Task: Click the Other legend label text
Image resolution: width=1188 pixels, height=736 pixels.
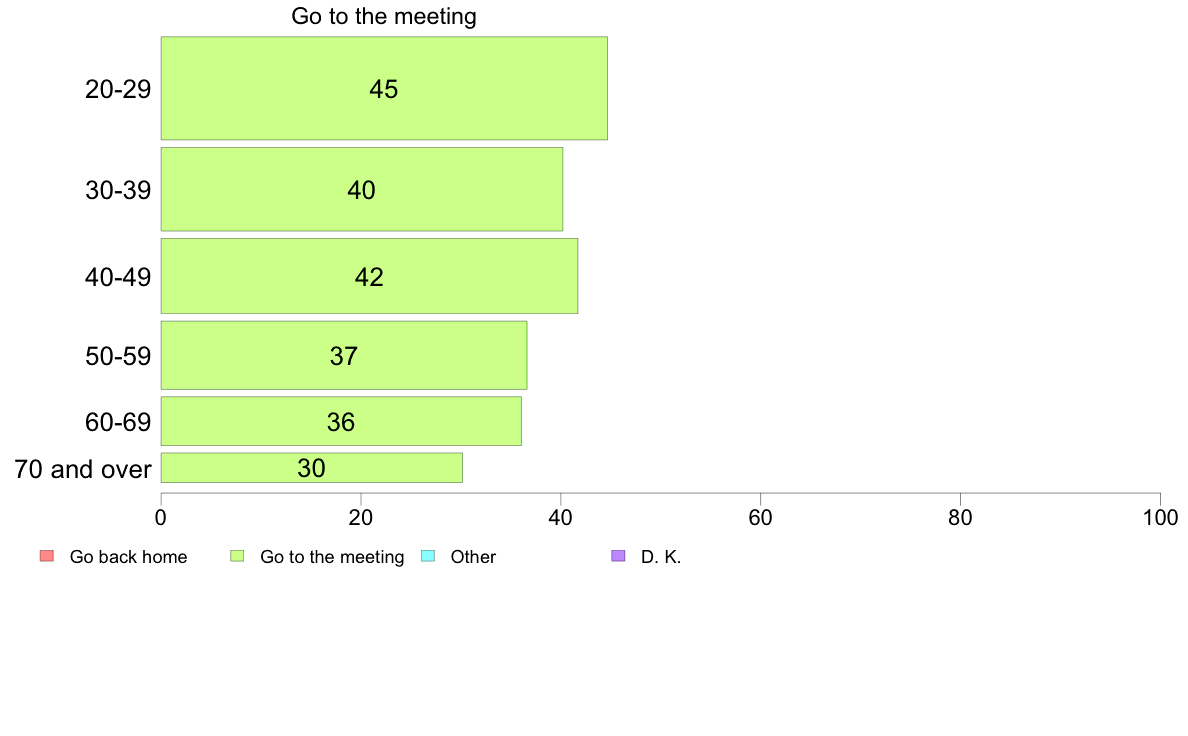Action: point(473,557)
